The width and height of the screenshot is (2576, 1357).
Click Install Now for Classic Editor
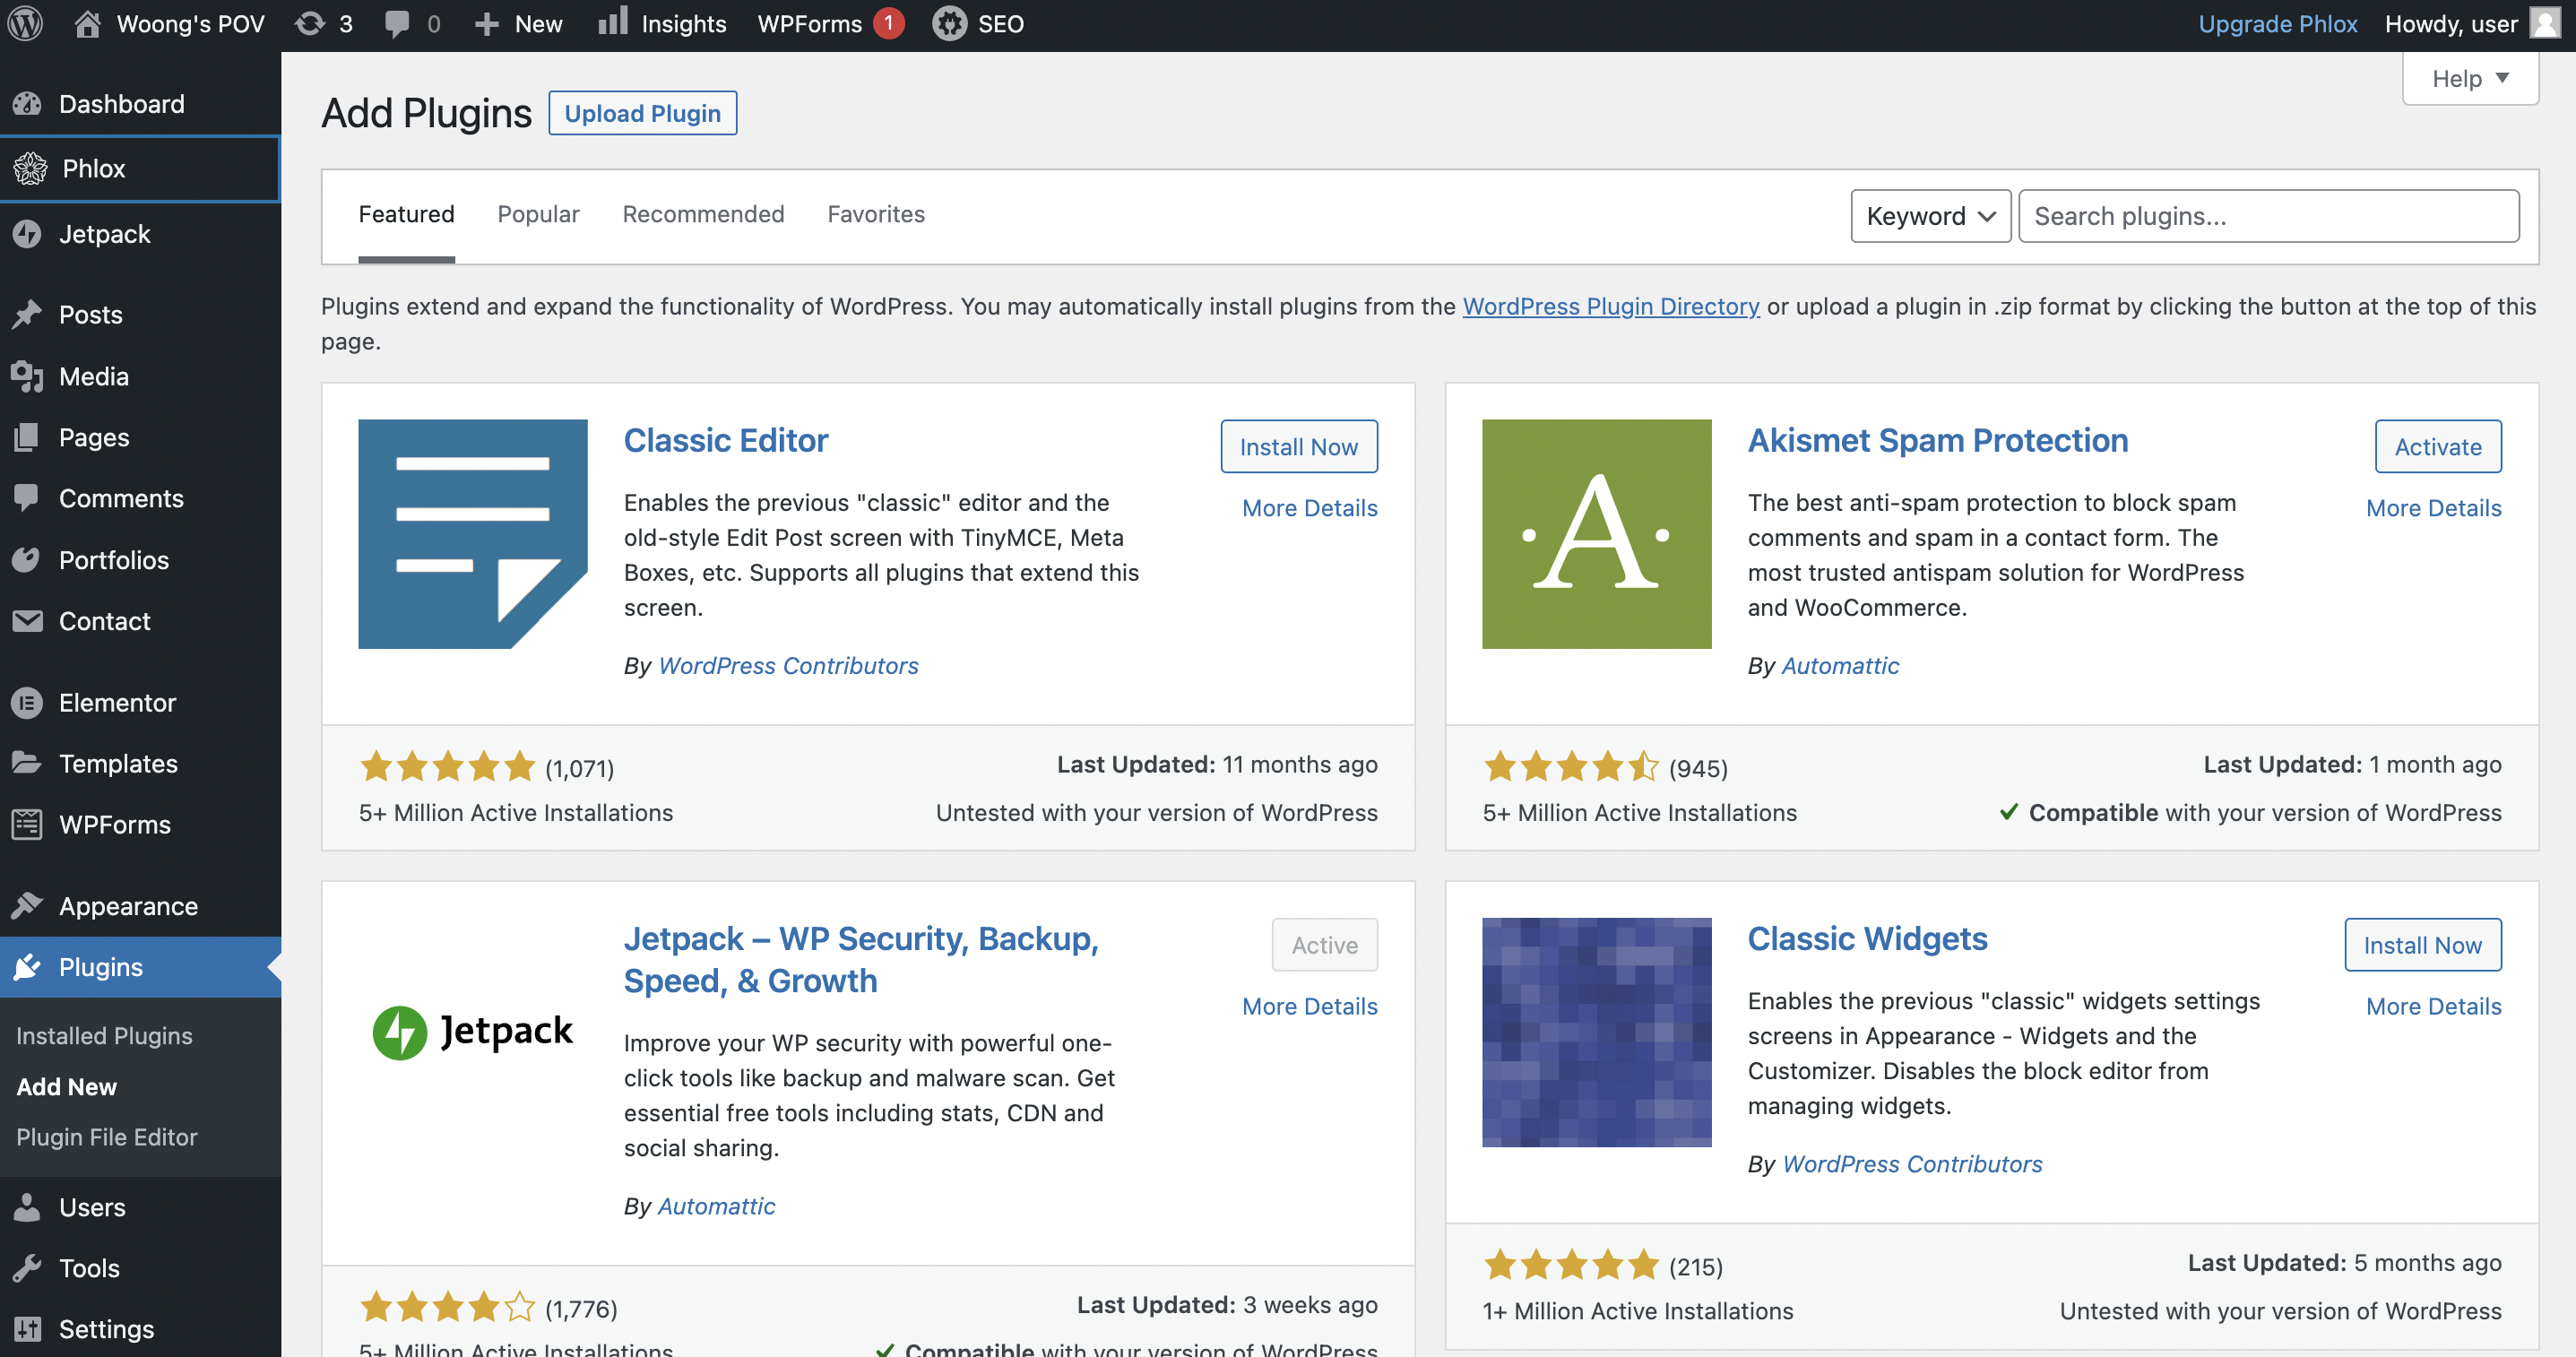[x=1298, y=446]
